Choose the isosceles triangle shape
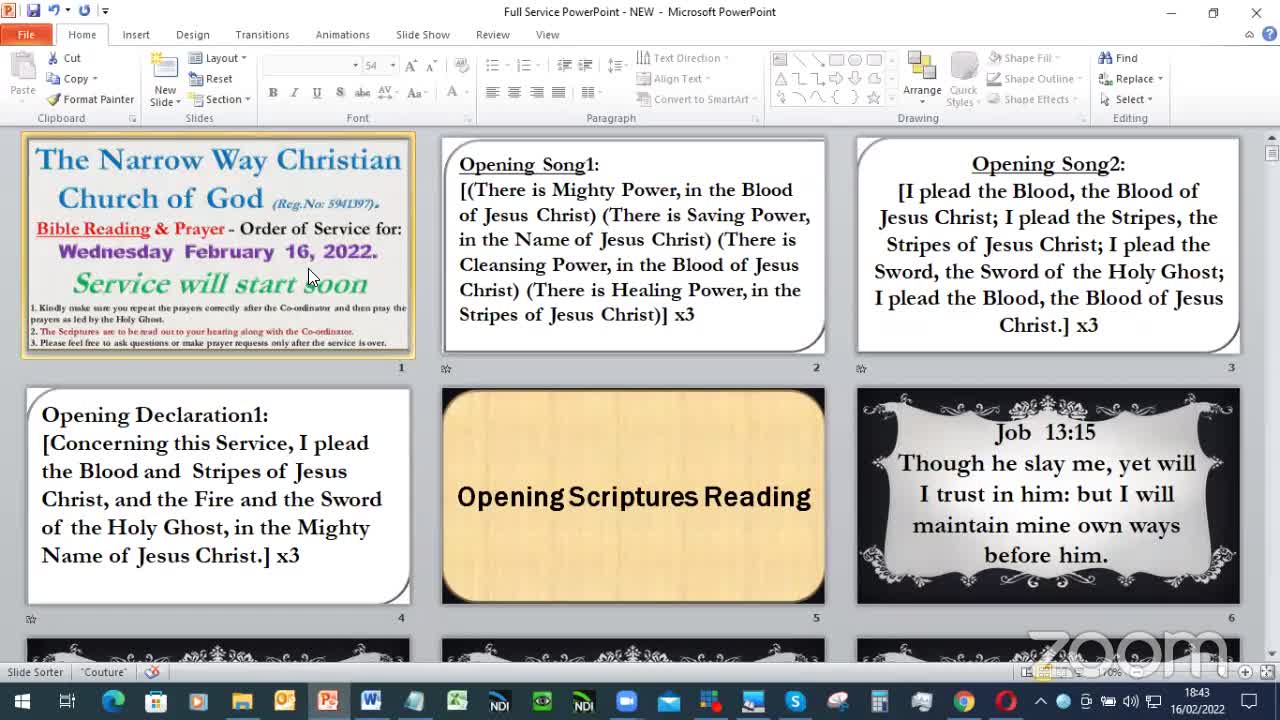The width and height of the screenshot is (1280, 720). click(781, 78)
